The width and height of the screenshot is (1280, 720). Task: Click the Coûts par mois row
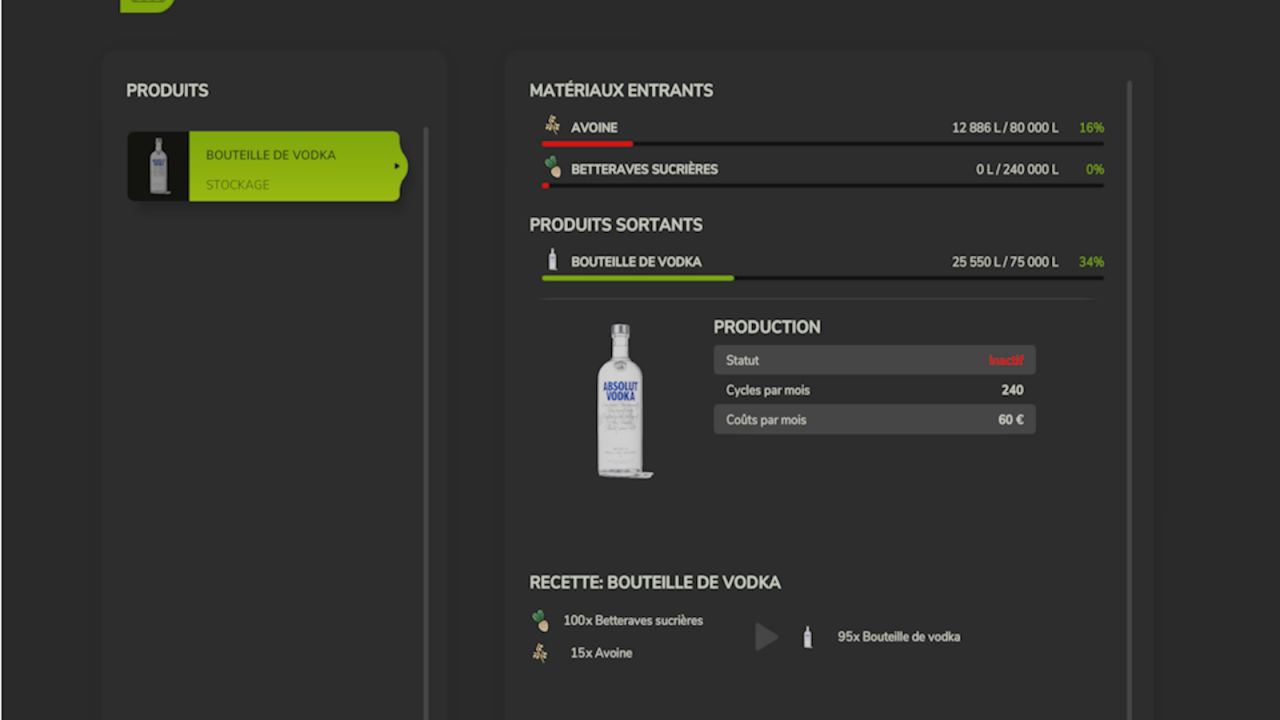pos(874,420)
